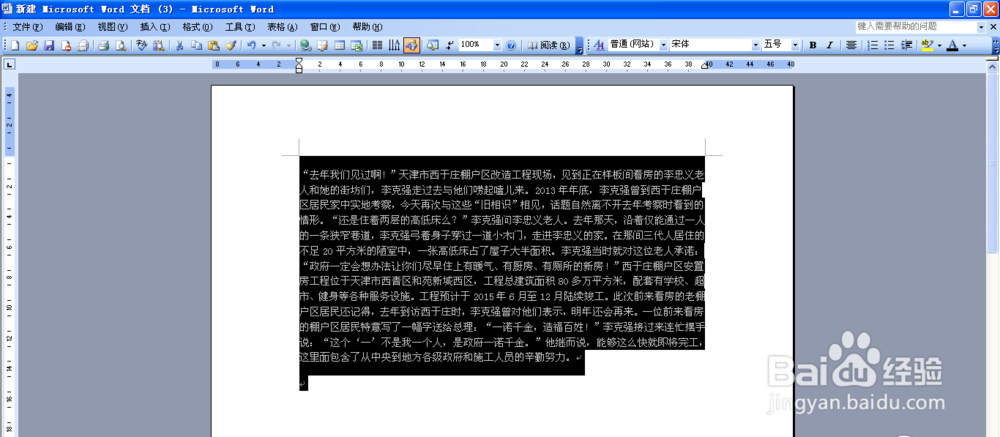Viewport: 1000px width, 437px height.
Task: Click the Columns layout icon
Action: [x=378, y=45]
